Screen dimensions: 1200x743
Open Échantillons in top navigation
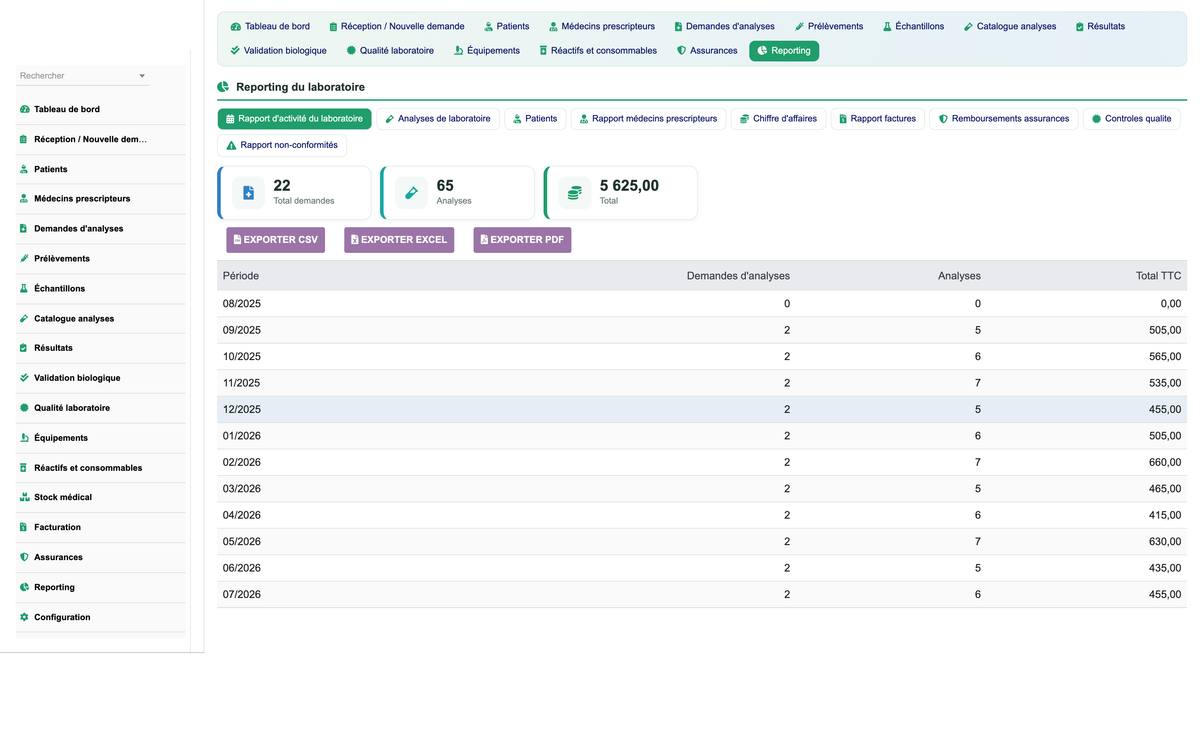[914, 26]
